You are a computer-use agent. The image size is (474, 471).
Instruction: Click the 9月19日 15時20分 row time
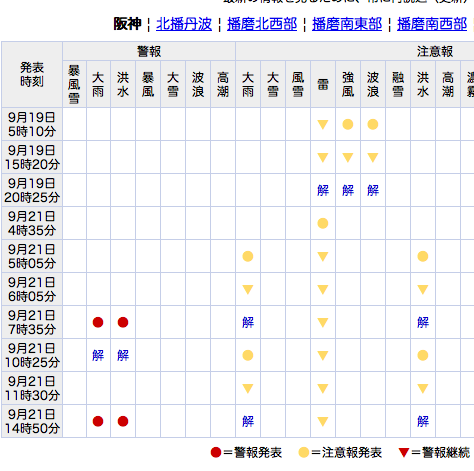pyautogui.click(x=32, y=157)
